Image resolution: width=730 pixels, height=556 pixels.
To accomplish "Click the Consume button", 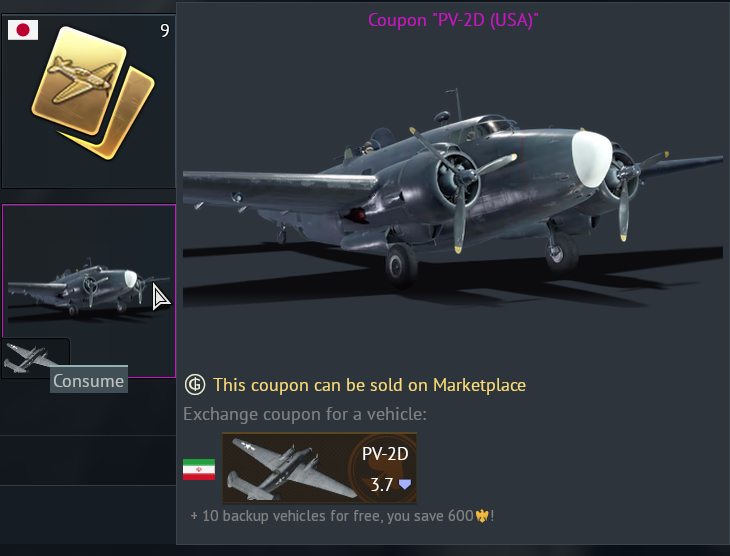I will click(88, 381).
